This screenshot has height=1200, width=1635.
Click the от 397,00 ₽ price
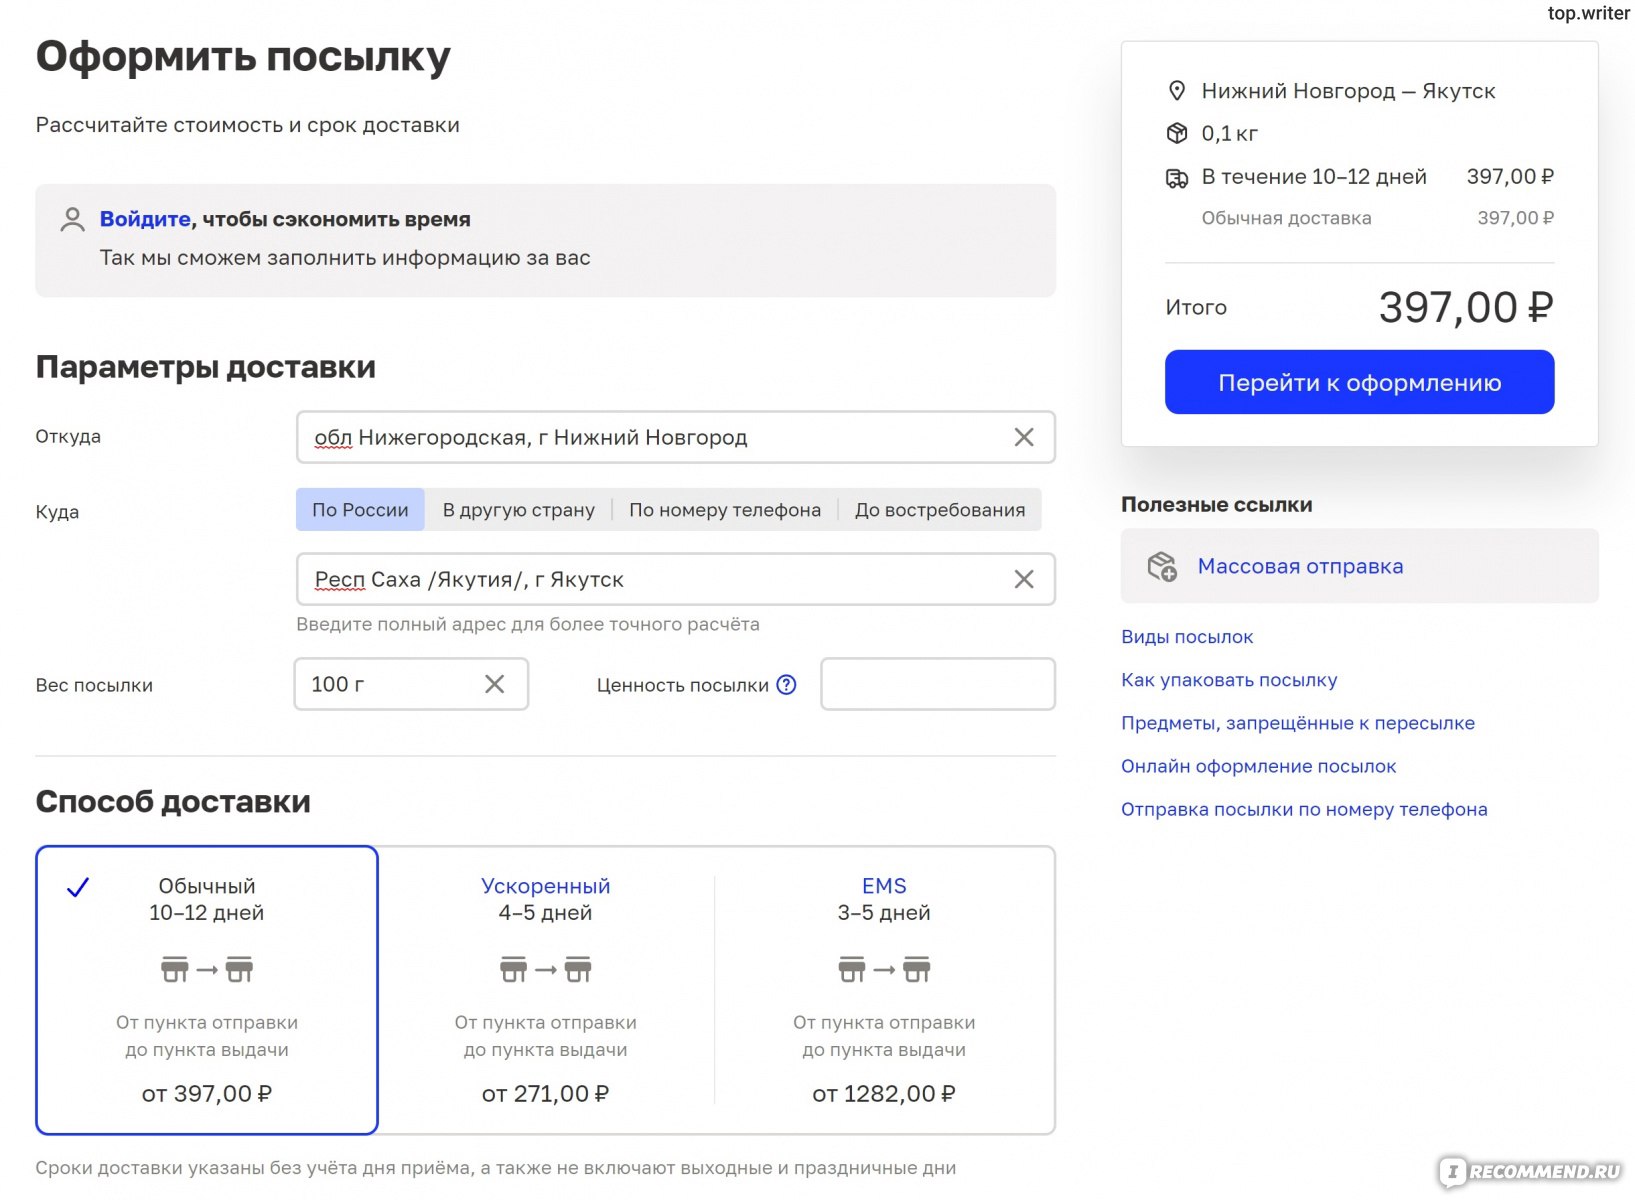[x=207, y=1094]
